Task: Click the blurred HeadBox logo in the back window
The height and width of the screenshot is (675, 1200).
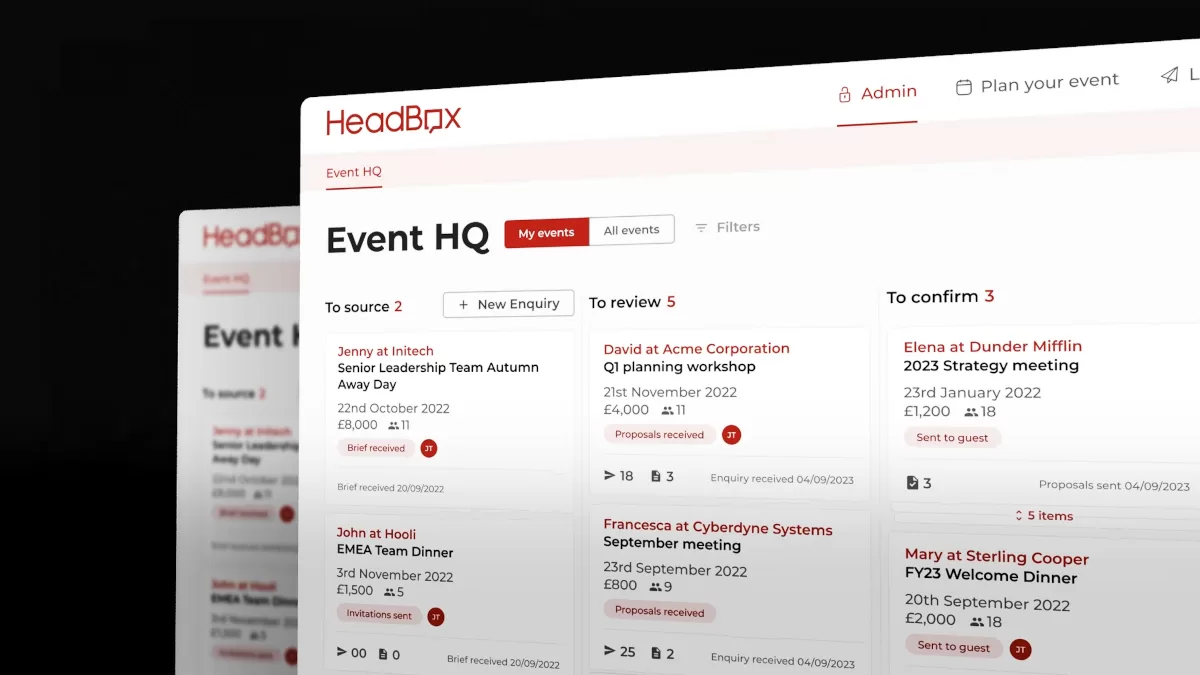Action: 251,236
